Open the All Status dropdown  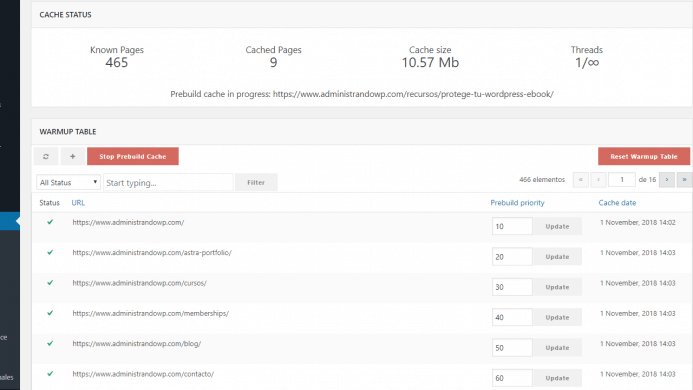[69, 183]
